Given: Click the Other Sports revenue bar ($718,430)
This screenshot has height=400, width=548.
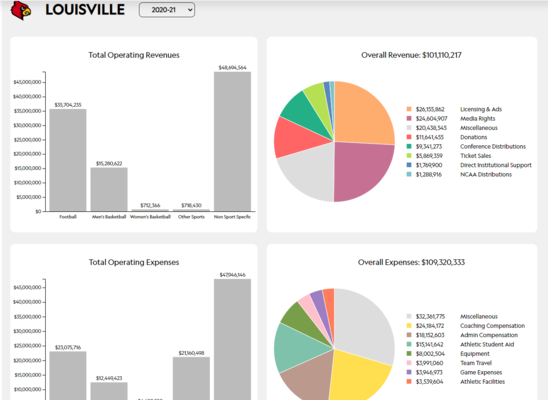Looking at the screenshot, I should [x=191, y=210].
